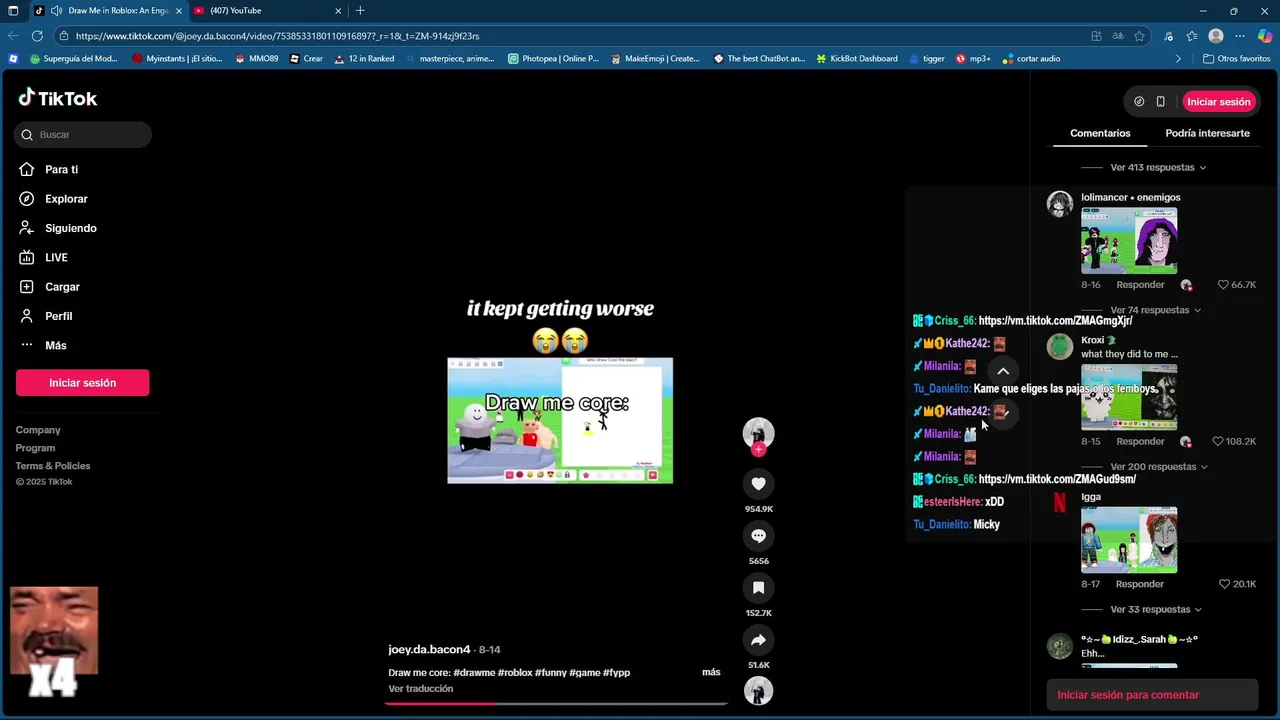Expand Ver 74 respuestas
The height and width of the screenshot is (720, 1280).
click(x=1155, y=310)
